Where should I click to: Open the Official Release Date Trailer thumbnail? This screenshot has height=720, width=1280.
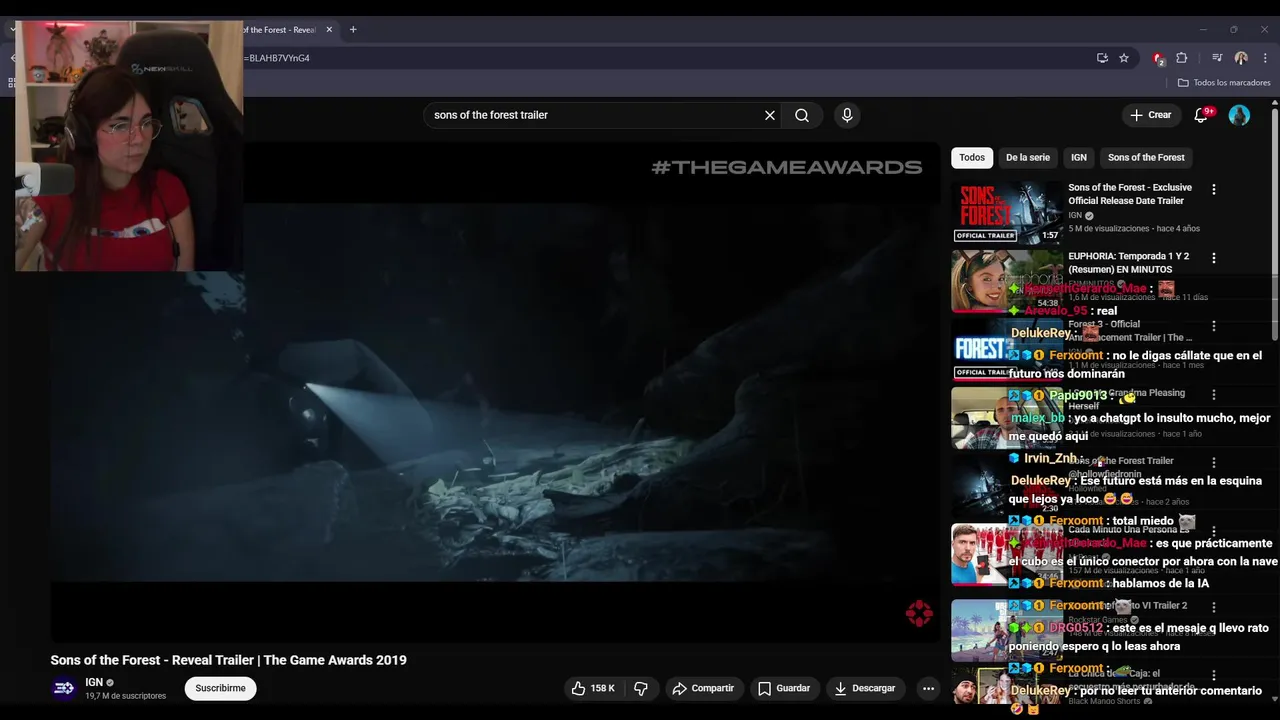coord(1007,212)
